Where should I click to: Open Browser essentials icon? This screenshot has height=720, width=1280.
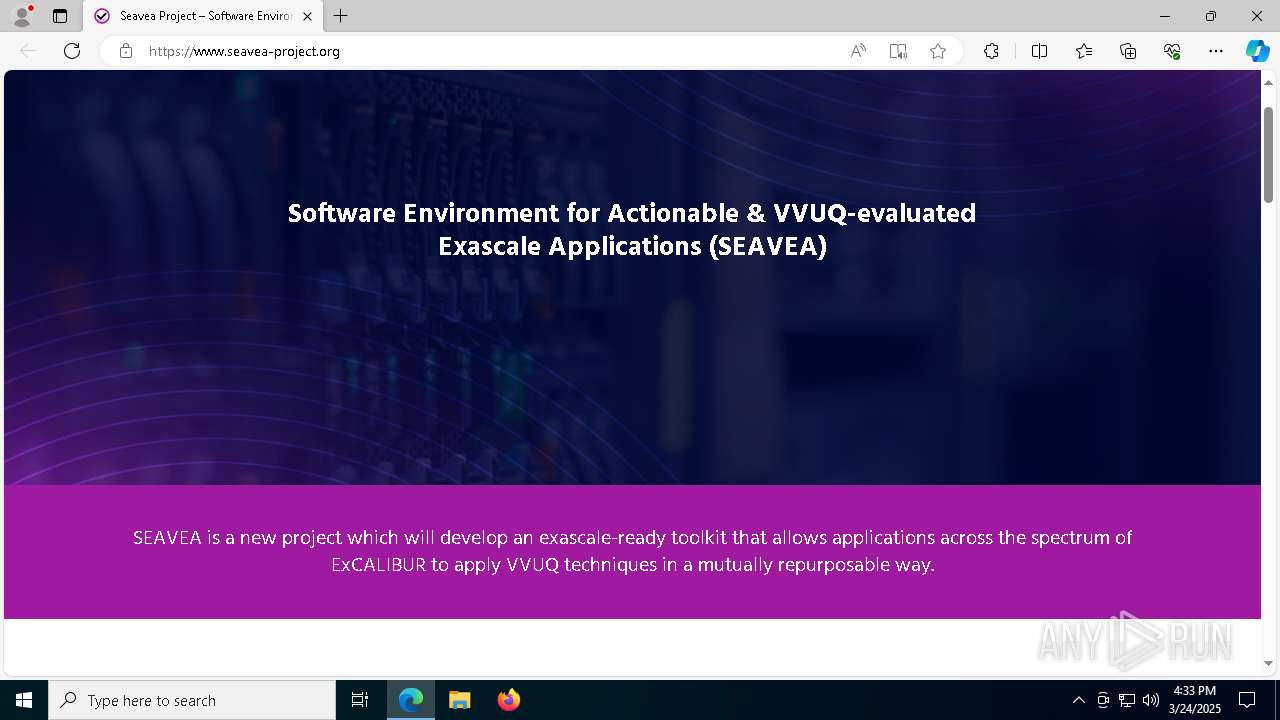coord(1172,51)
